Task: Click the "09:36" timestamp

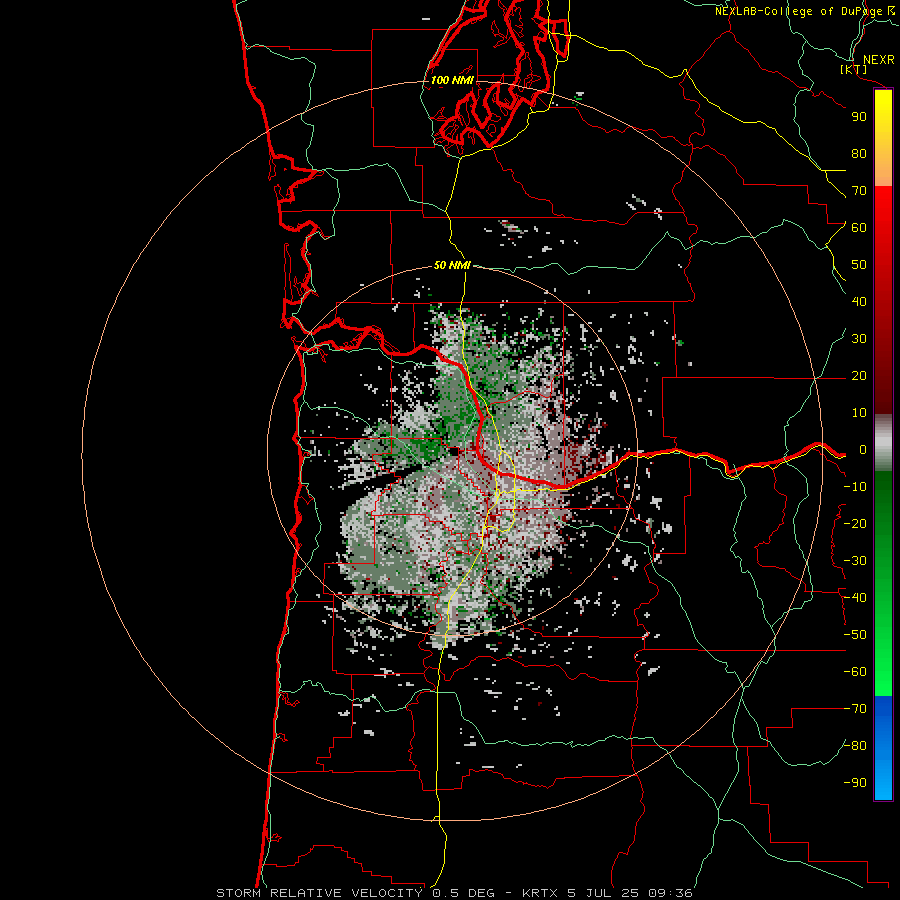Action: pos(670,893)
